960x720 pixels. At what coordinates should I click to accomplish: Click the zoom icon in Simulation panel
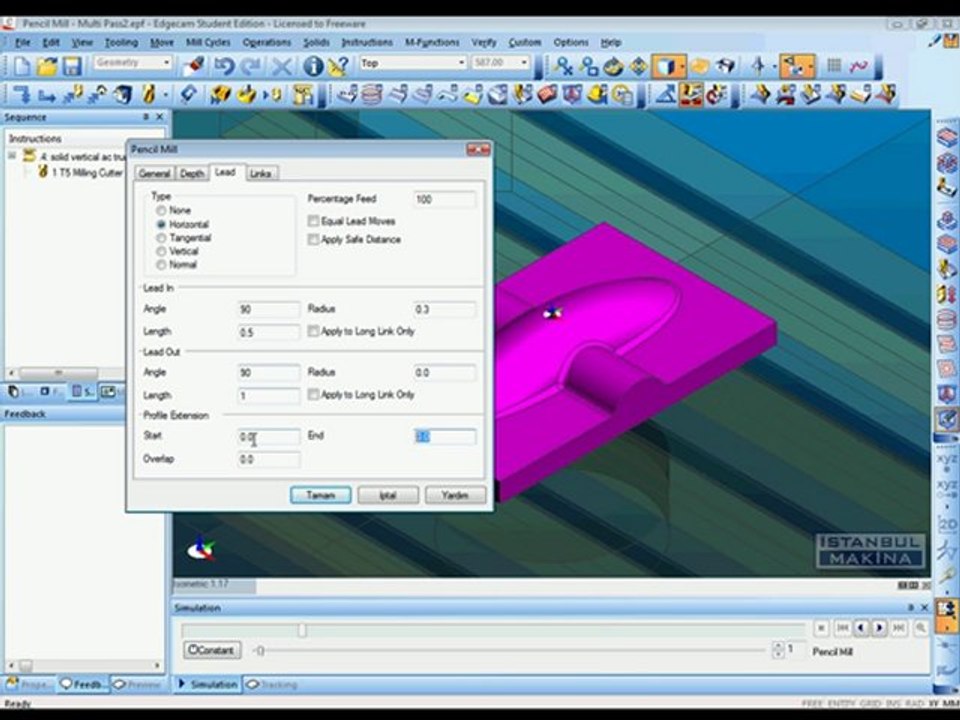920,628
